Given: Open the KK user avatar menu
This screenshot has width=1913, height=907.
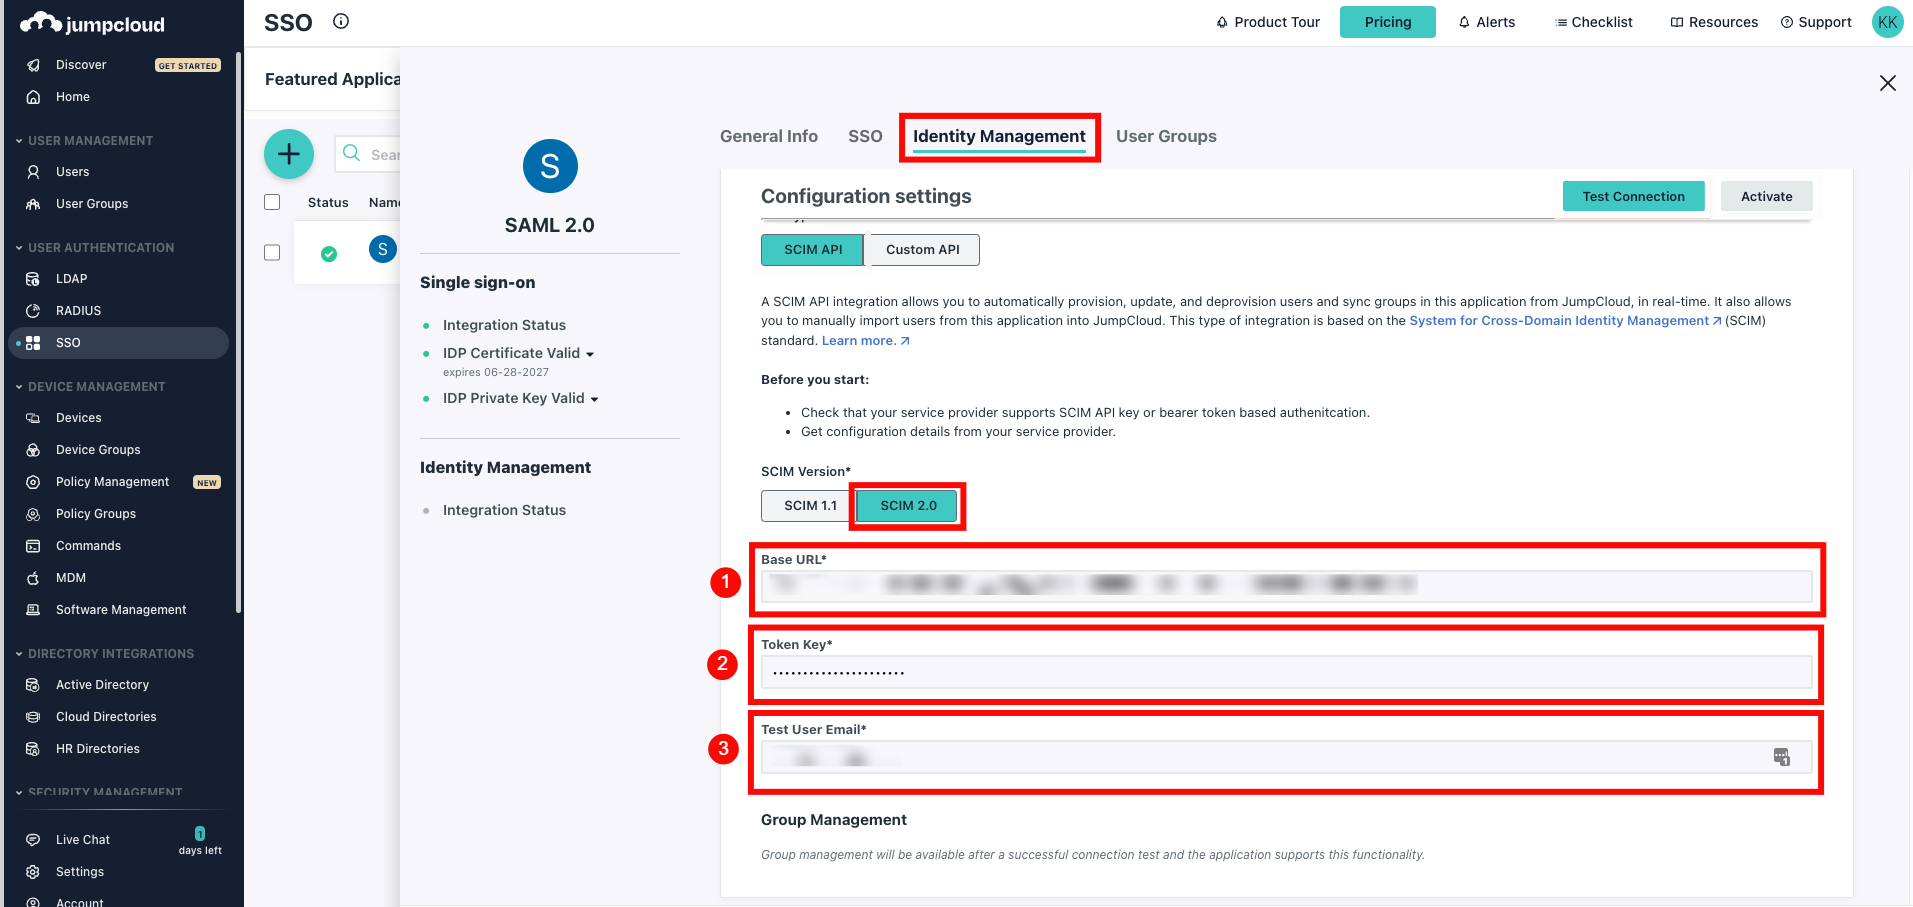Looking at the screenshot, I should [x=1888, y=22].
